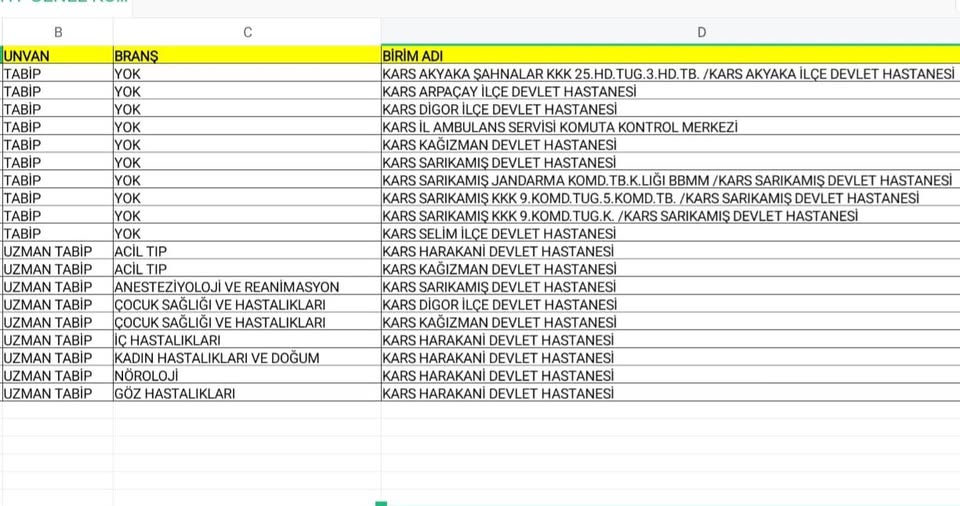Select TABİP cell in the KARS ARPAÇAY row
Viewport: 960px width, 506px height.
click(58, 91)
